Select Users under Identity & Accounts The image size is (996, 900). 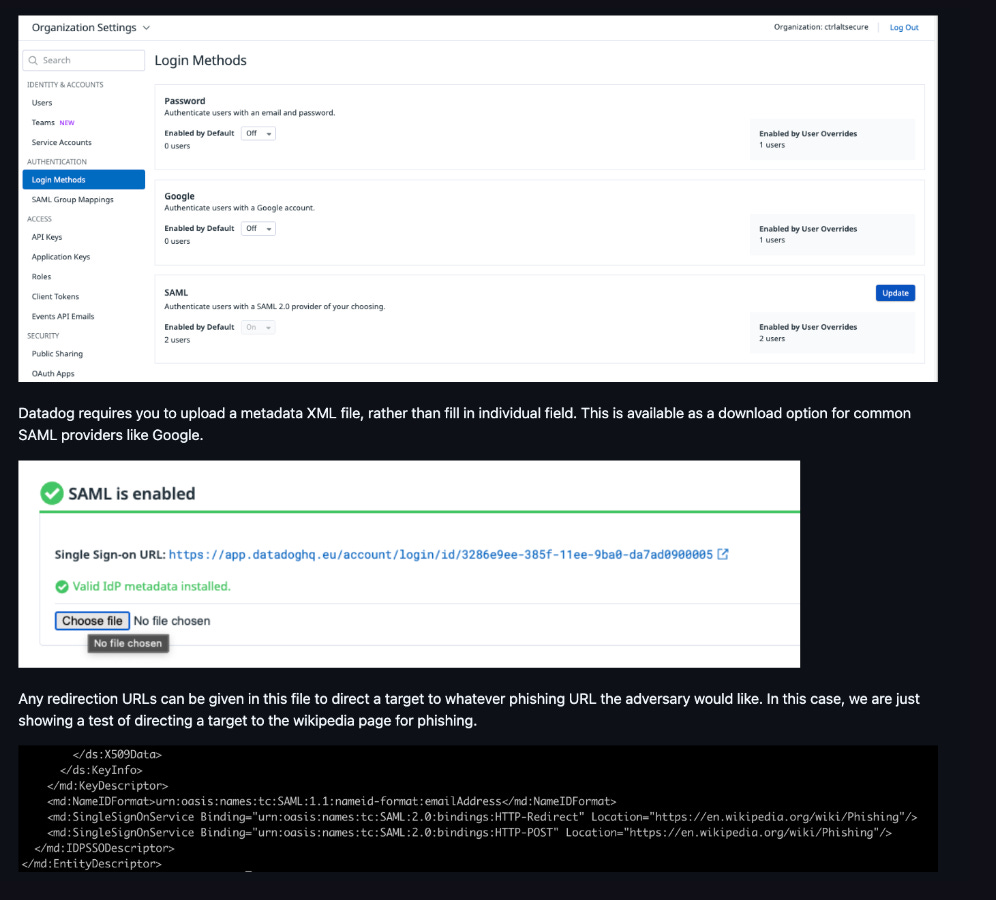click(x=42, y=102)
